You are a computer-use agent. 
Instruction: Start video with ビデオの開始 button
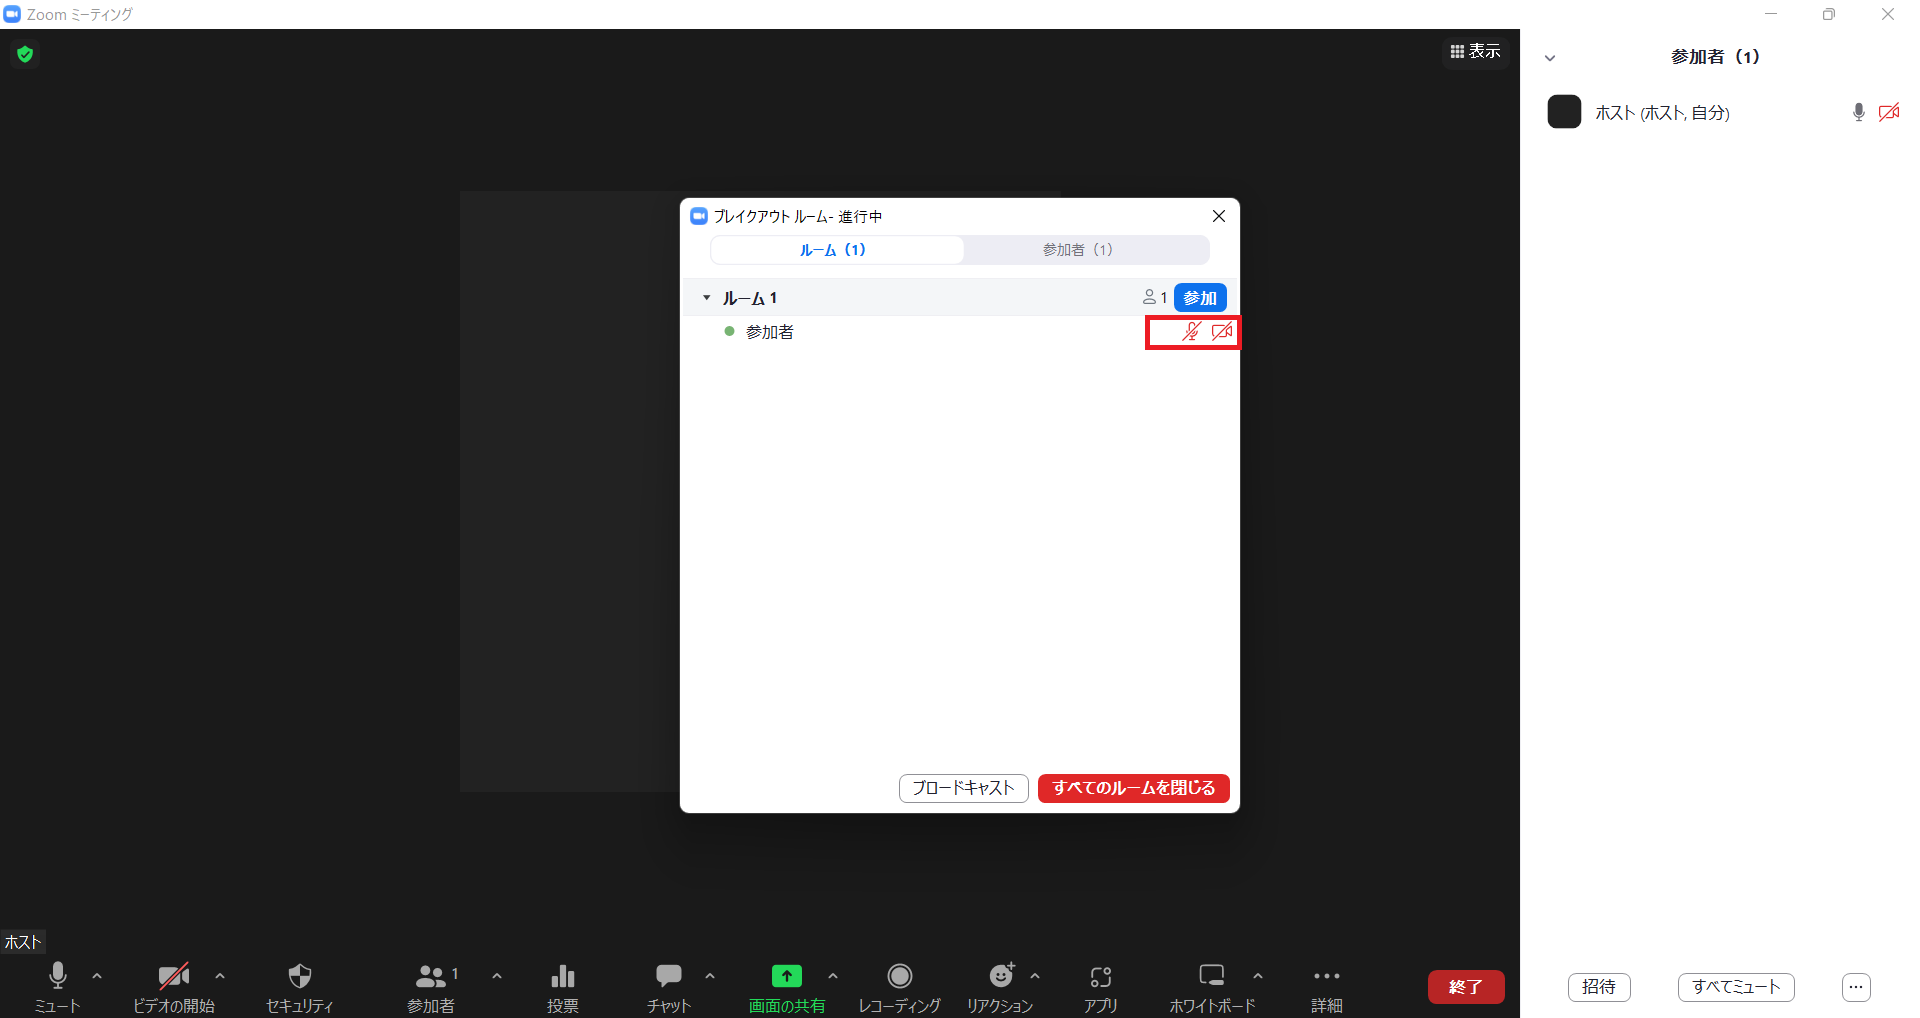tap(173, 976)
